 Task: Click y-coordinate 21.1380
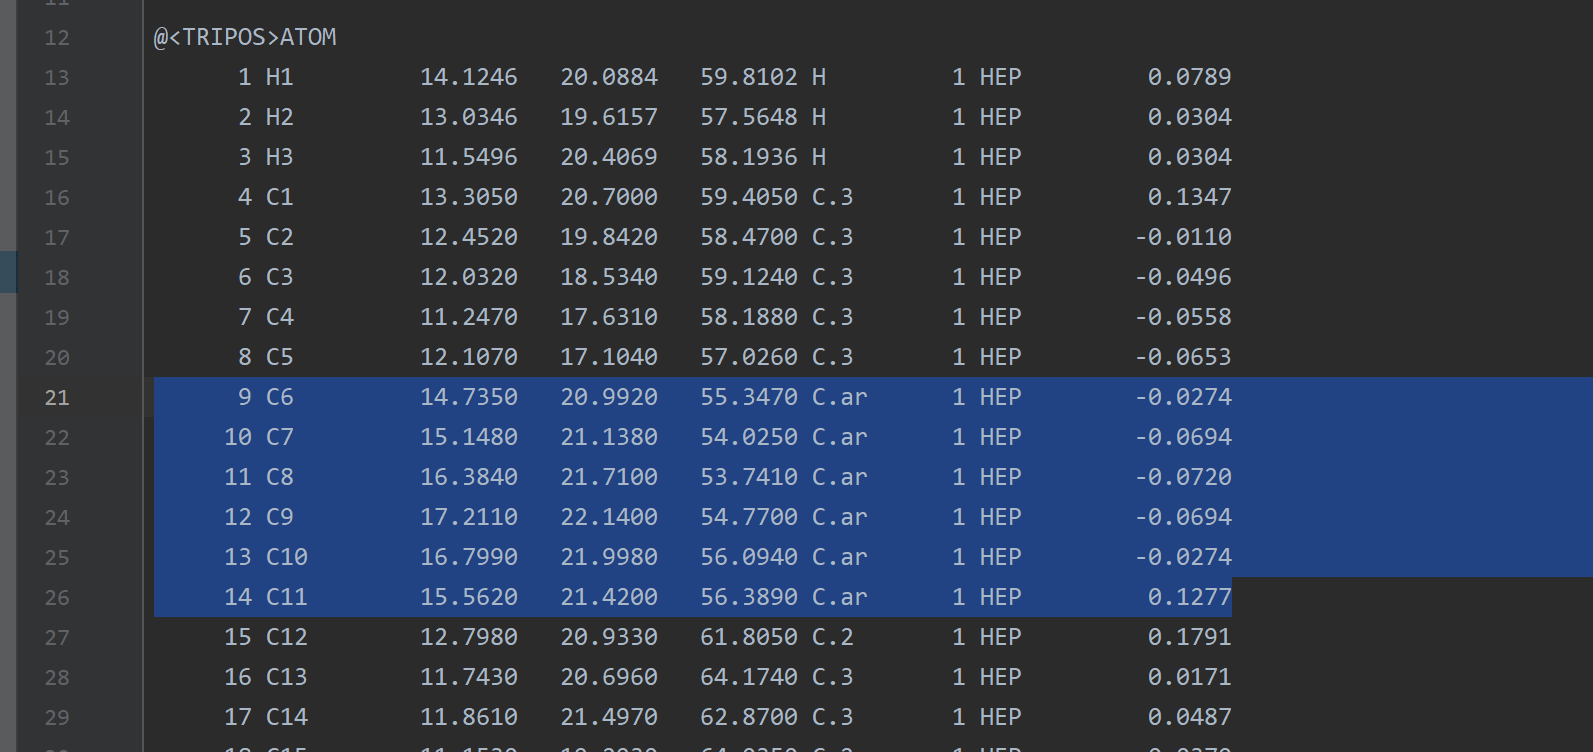pyautogui.click(x=609, y=437)
